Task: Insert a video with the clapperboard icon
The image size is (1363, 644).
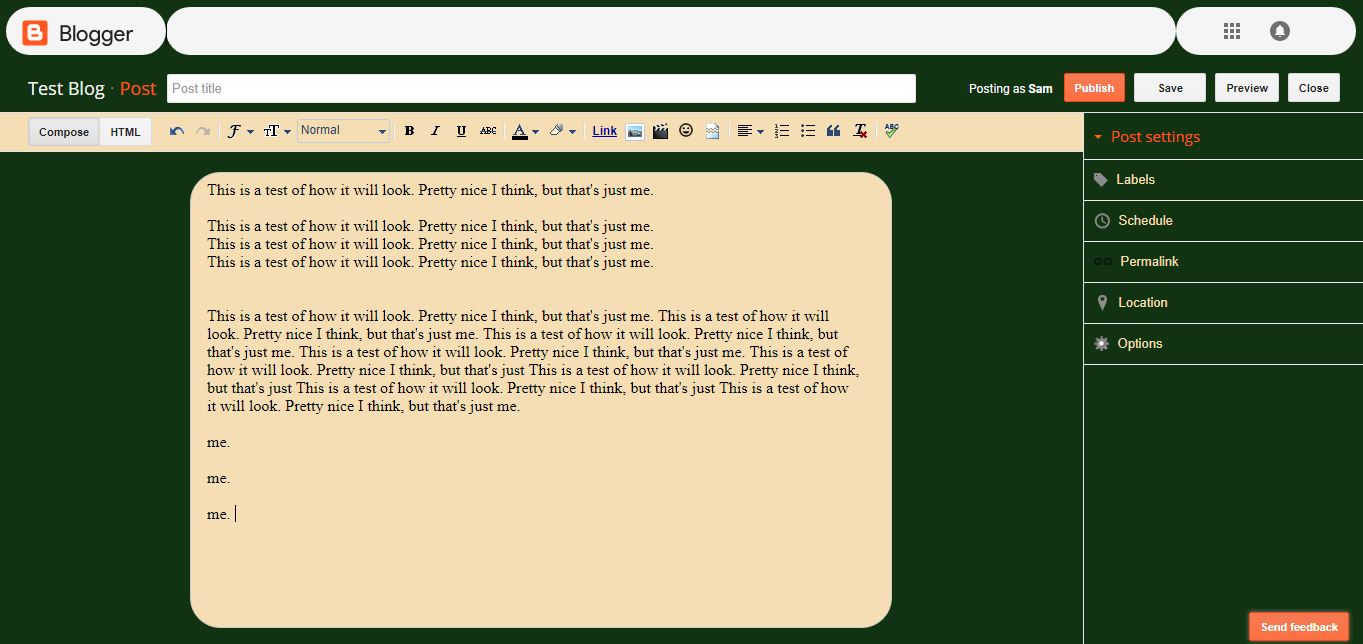Action: click(660, 131)
